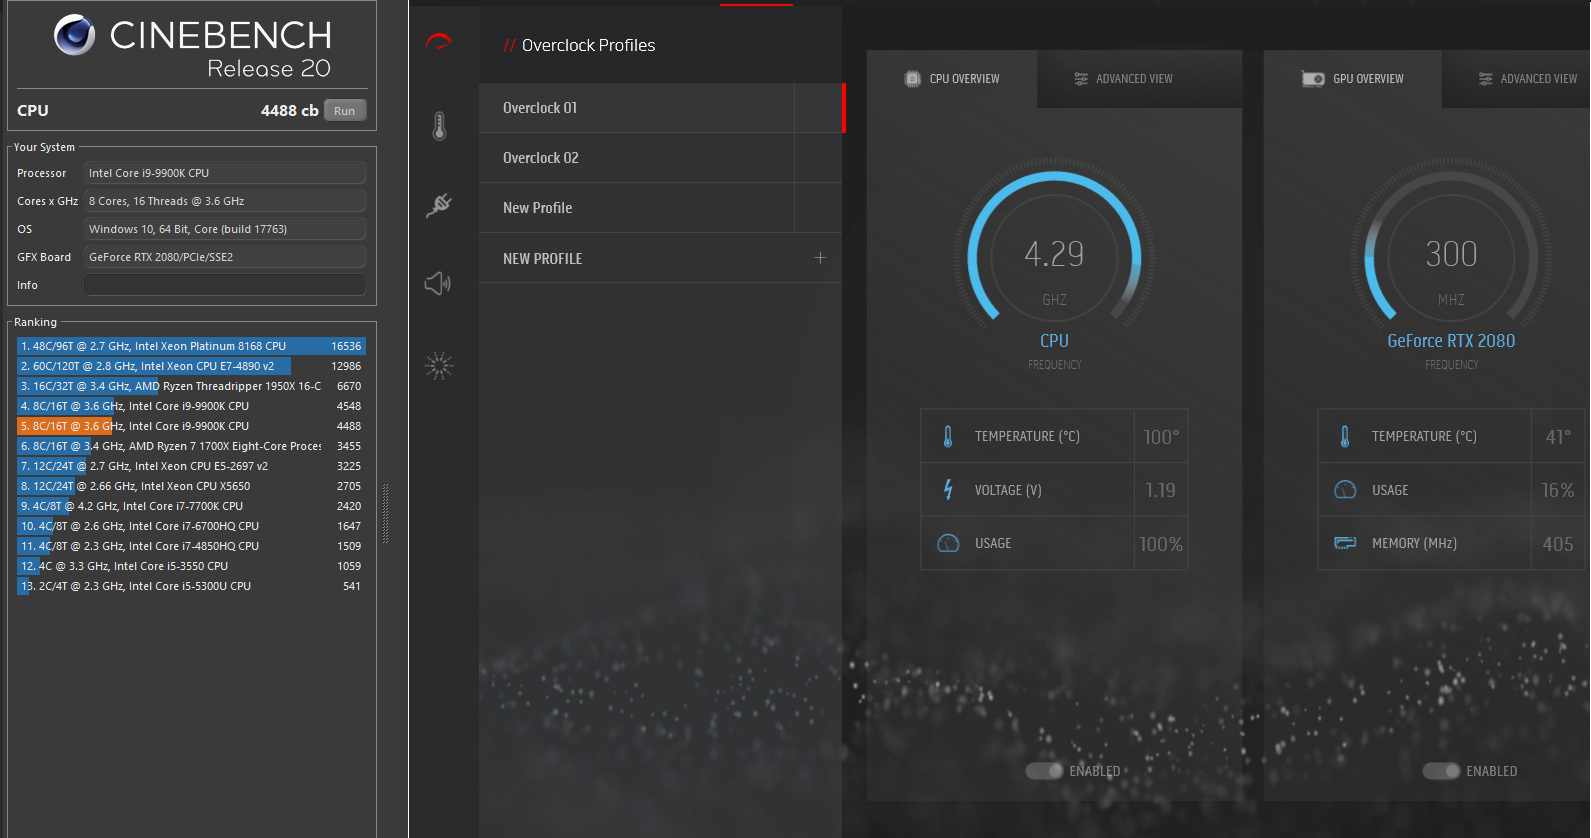This screenshot has width=1591, height=838.
Task: Click the CPU temperature value 100°
Action: [1161, 437]
